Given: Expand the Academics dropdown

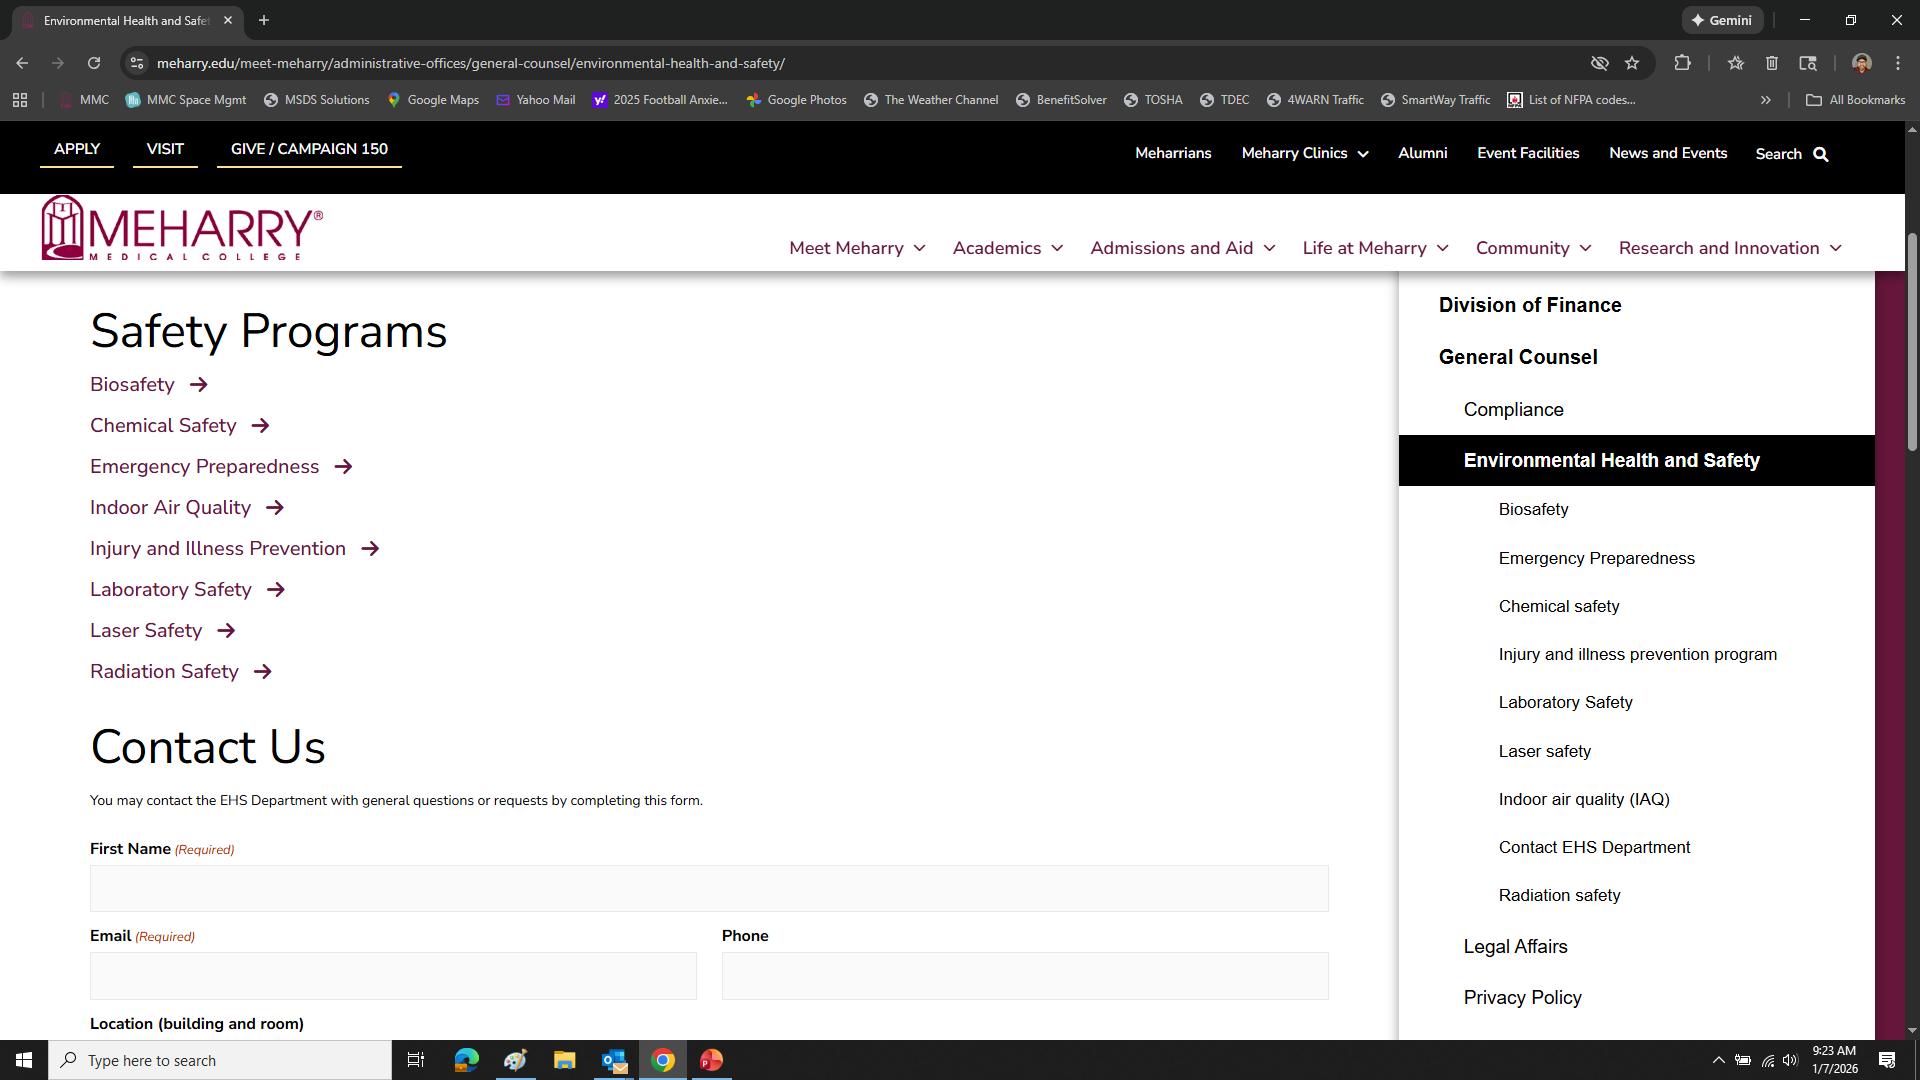Looking at the screenshot, I should [x=1007, y=248].
